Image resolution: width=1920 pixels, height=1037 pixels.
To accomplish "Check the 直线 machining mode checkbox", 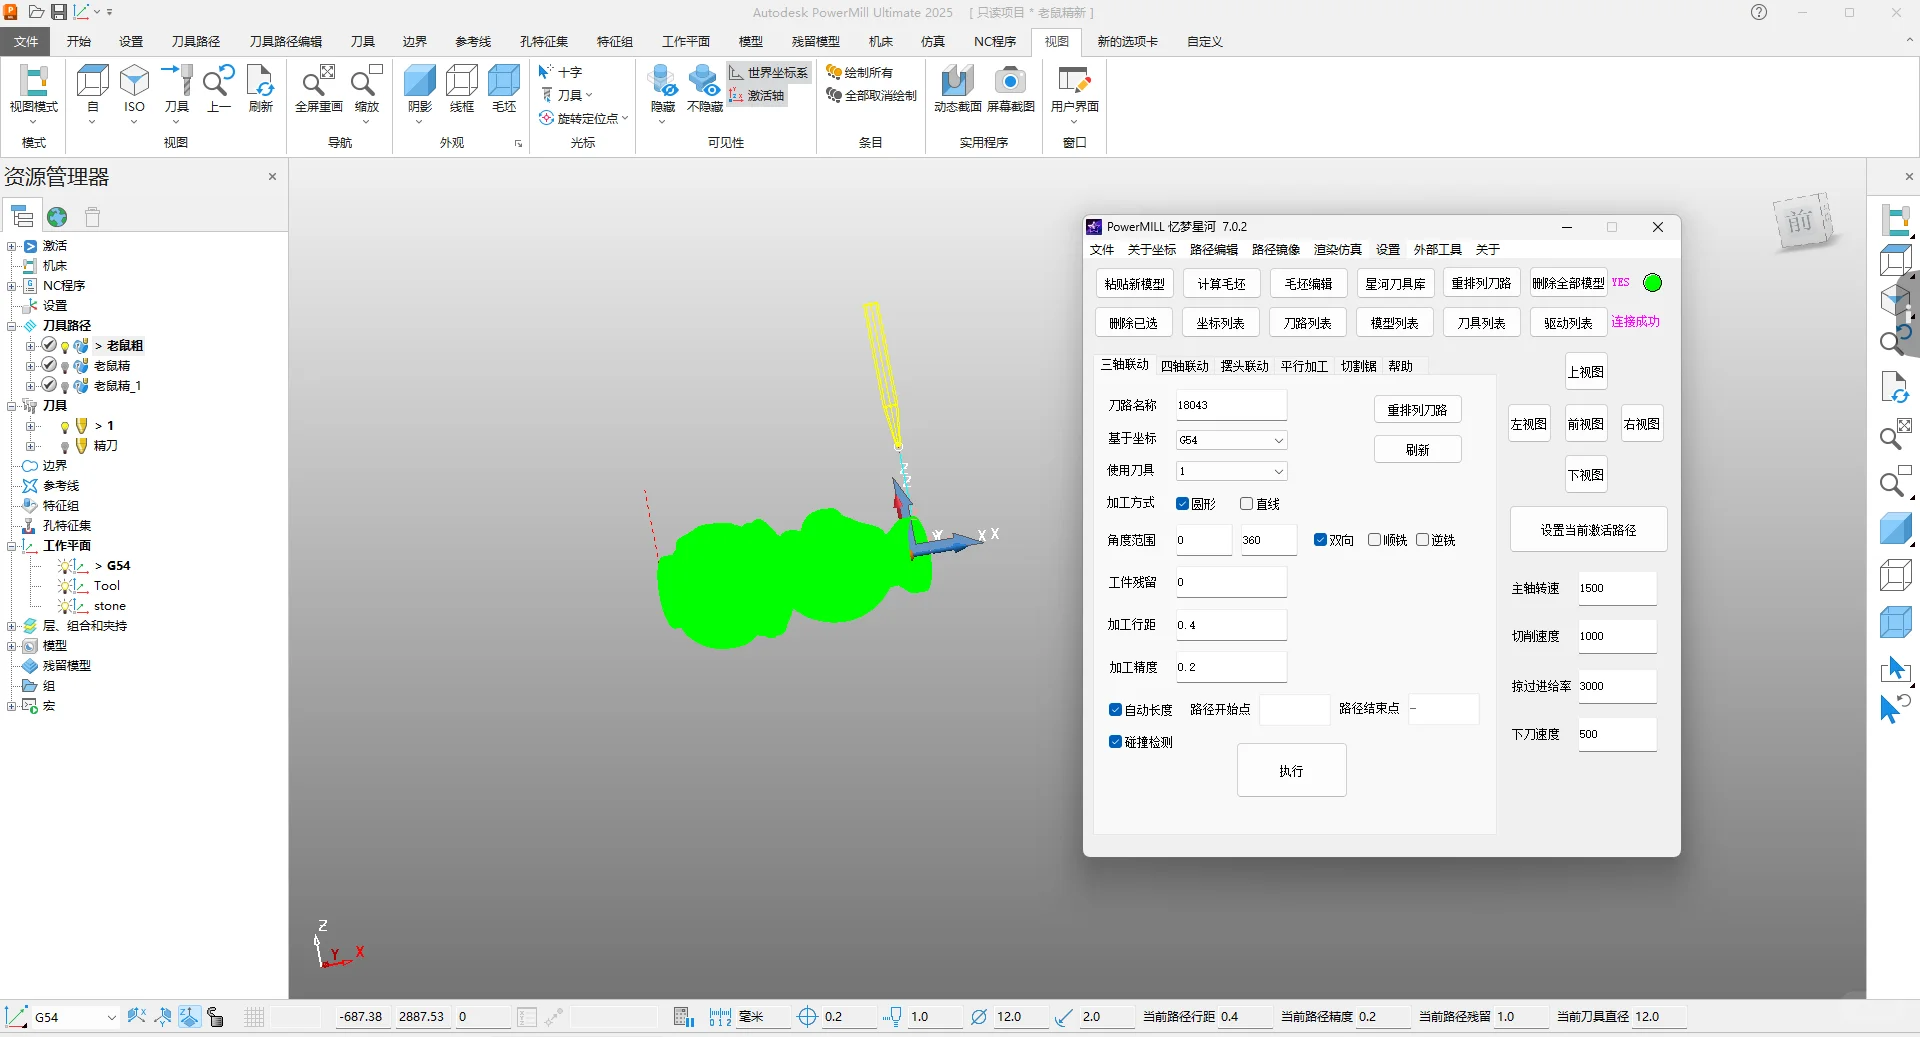I will pos(1246,504).
